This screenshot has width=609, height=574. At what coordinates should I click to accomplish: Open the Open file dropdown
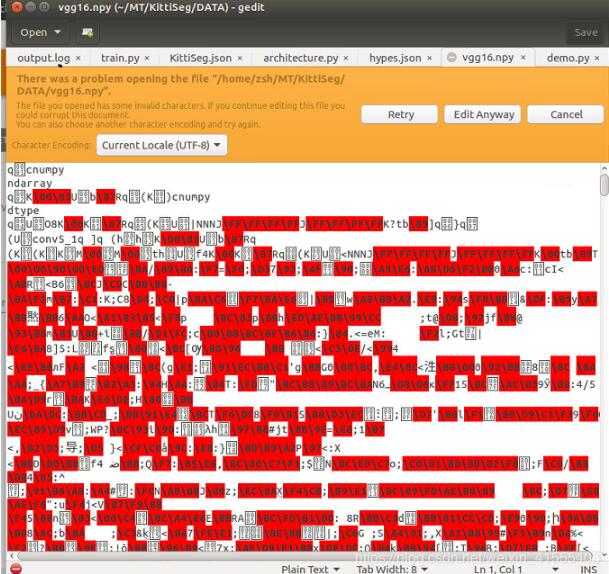pos(40,33)
